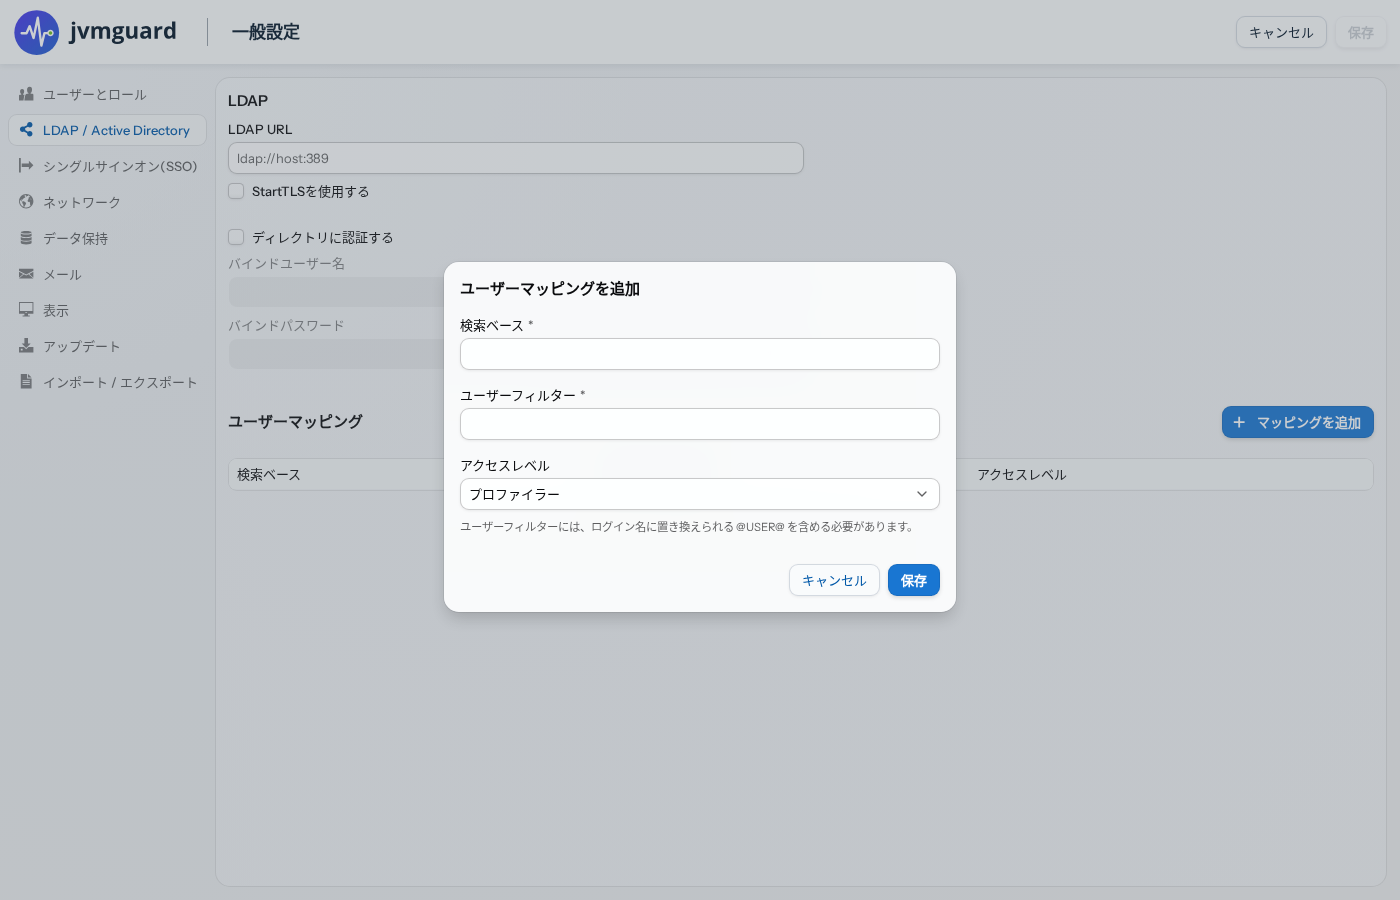The image size is (1400, 900).
Task: Open シングルサインオン(SSO) section
Action: (x=107, y=166)
